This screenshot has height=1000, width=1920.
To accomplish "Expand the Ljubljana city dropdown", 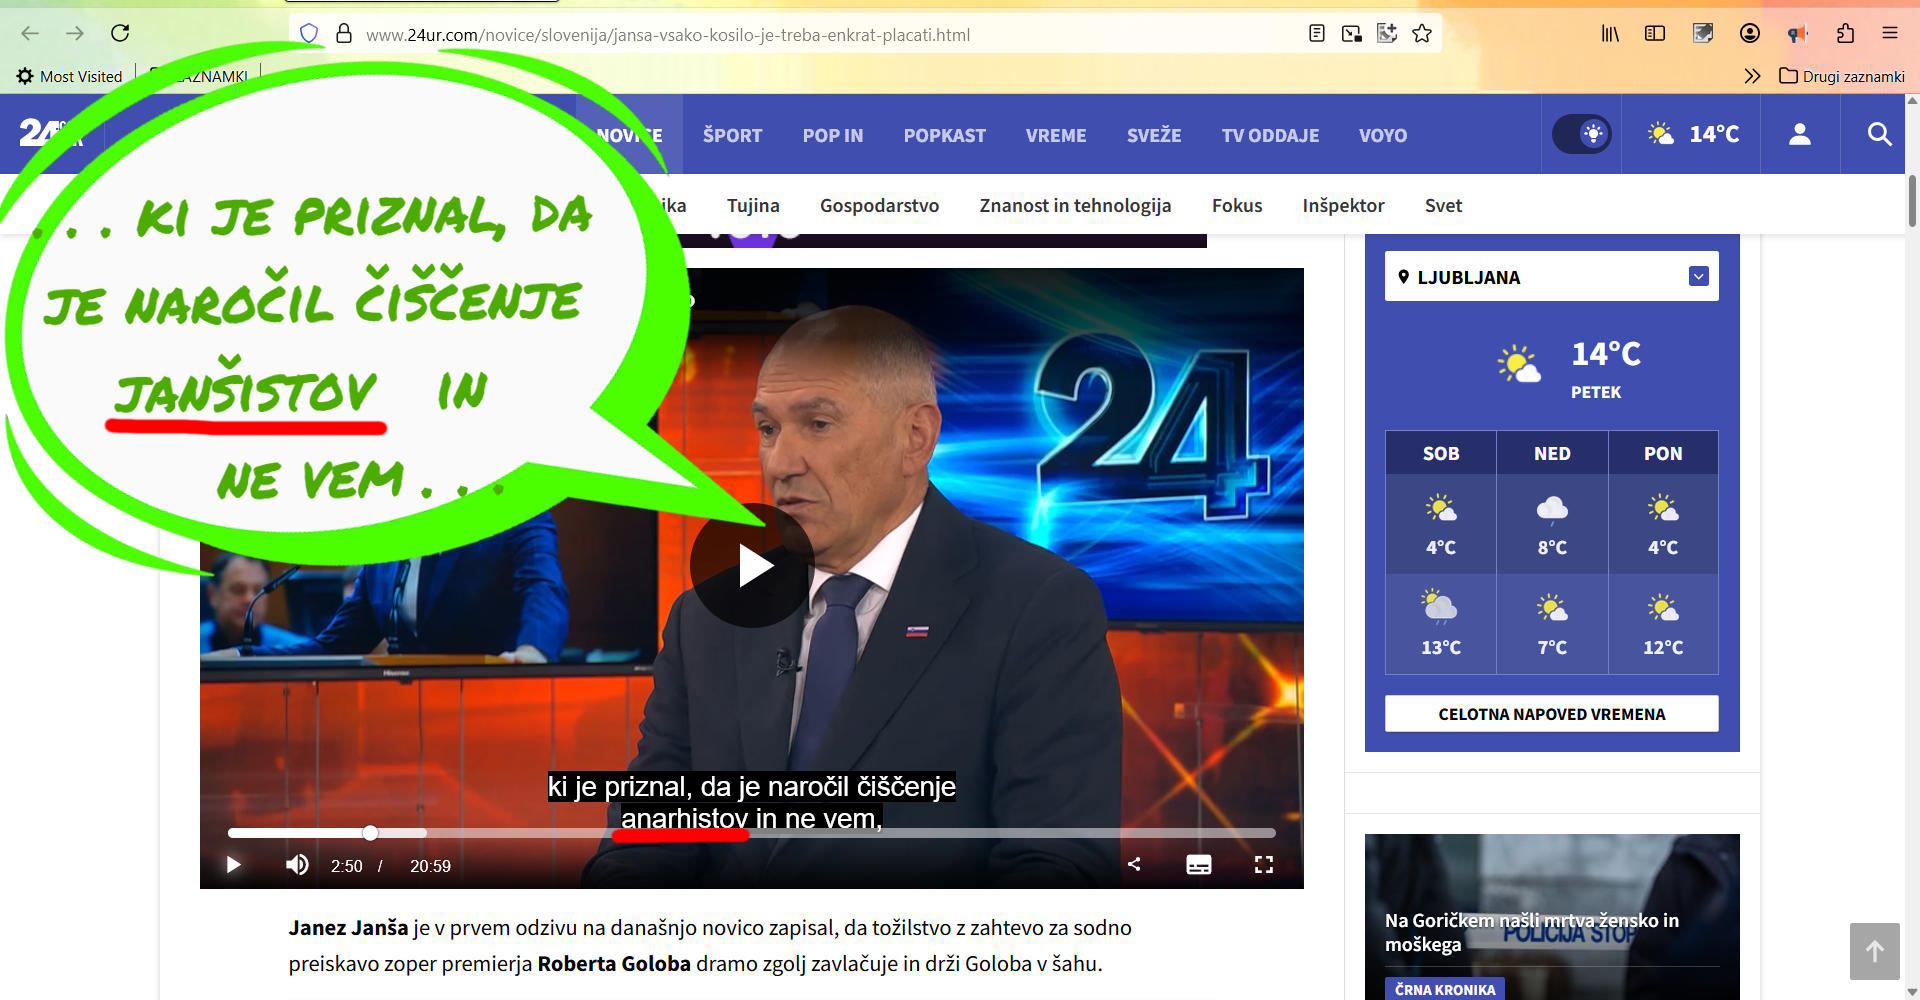I will (x=1698, y=277).
